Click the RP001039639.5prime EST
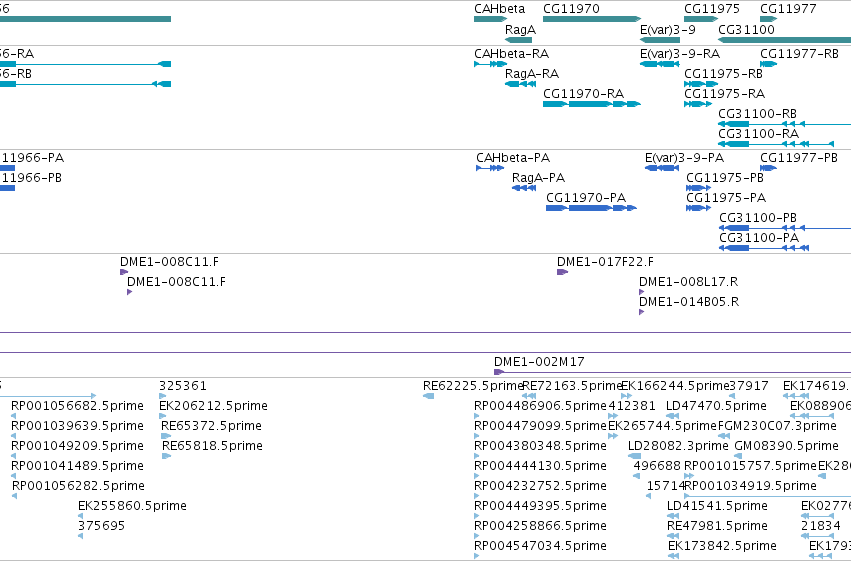 tap(14, 436)
